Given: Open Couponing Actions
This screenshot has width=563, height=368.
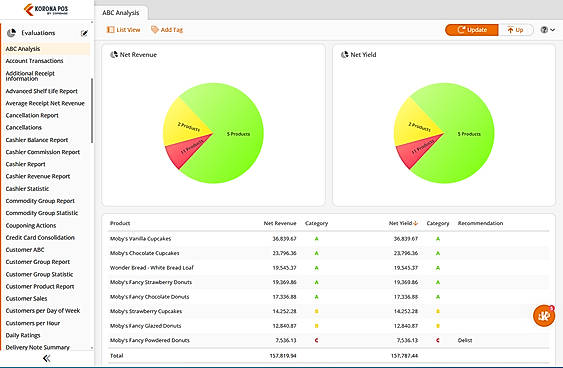Looking at the screenshot, I should point(31,225).
